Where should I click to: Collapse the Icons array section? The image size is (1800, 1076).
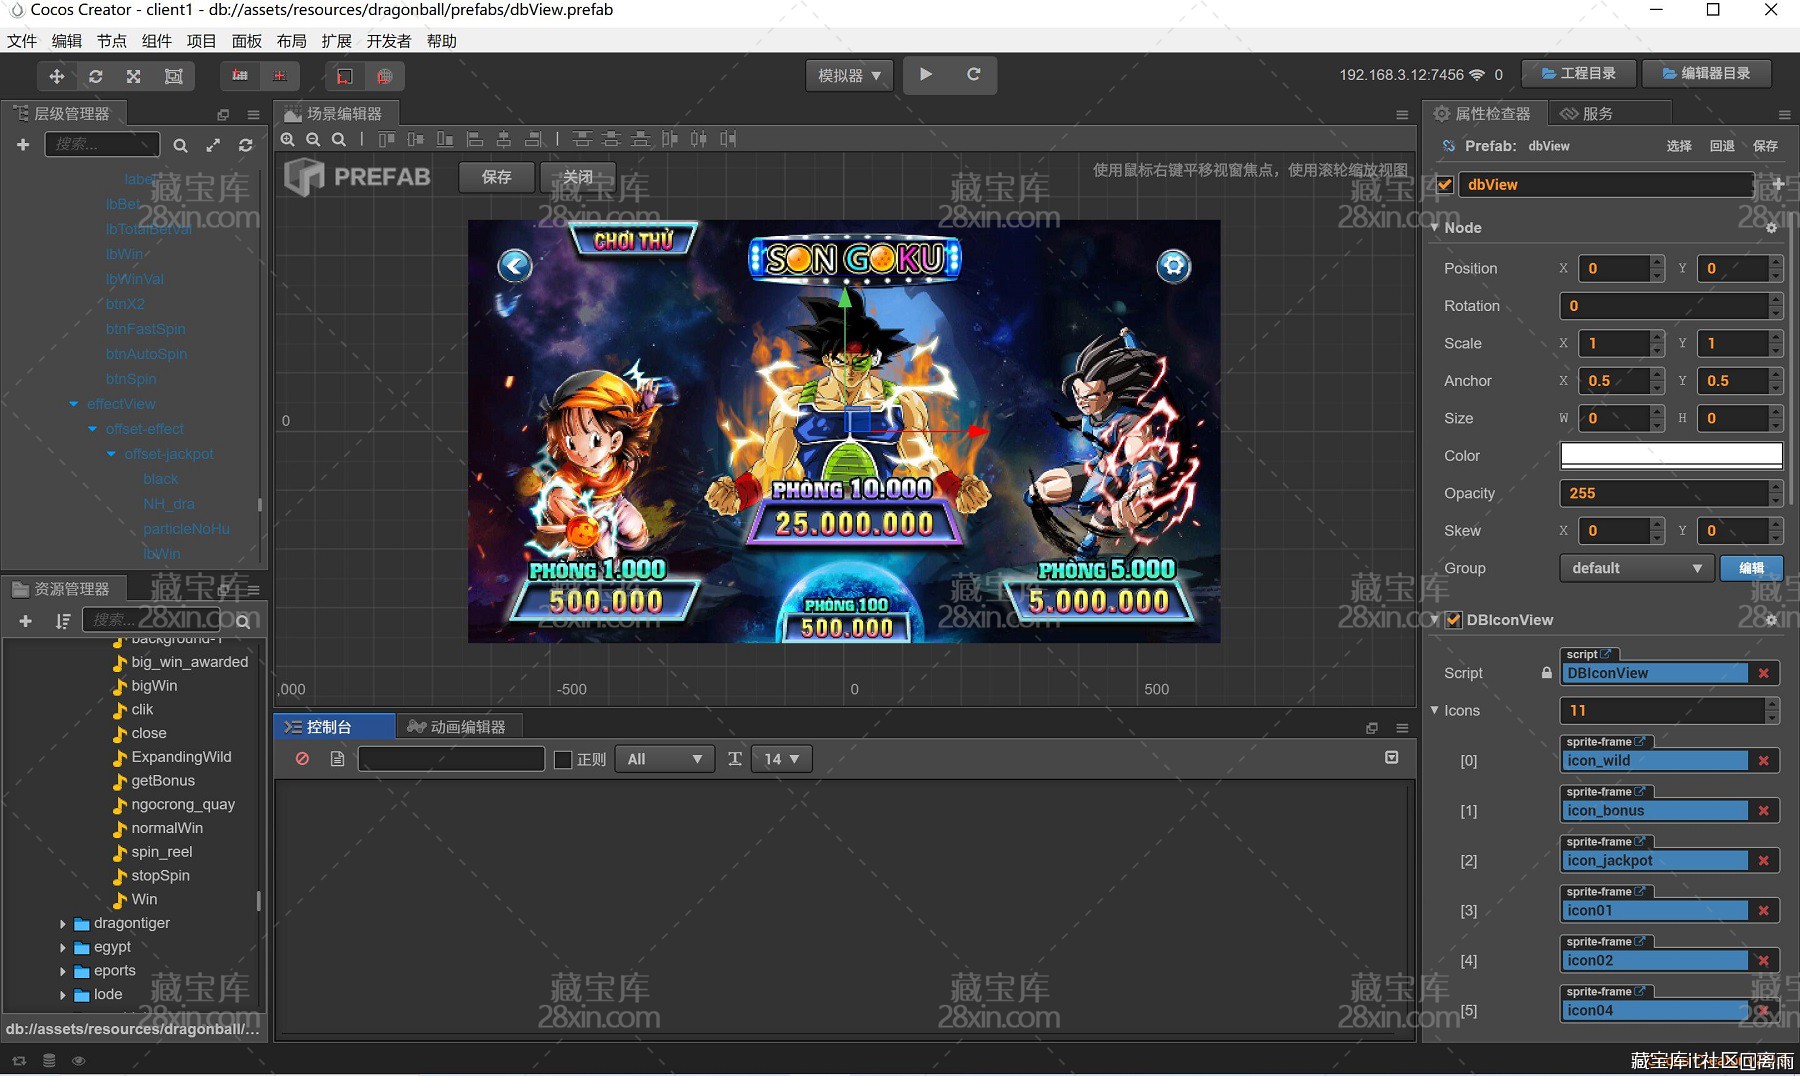tap(1435, 710)
